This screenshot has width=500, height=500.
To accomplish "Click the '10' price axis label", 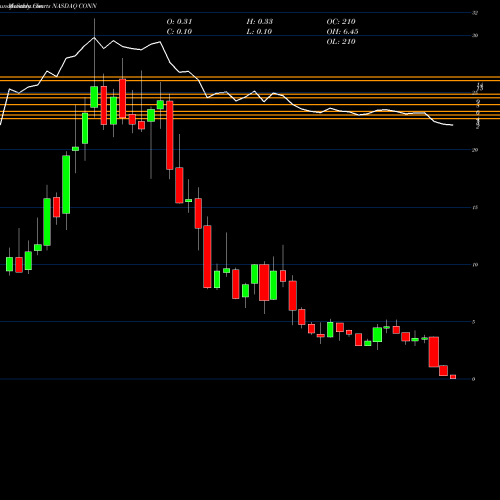I will pos(475,265).
